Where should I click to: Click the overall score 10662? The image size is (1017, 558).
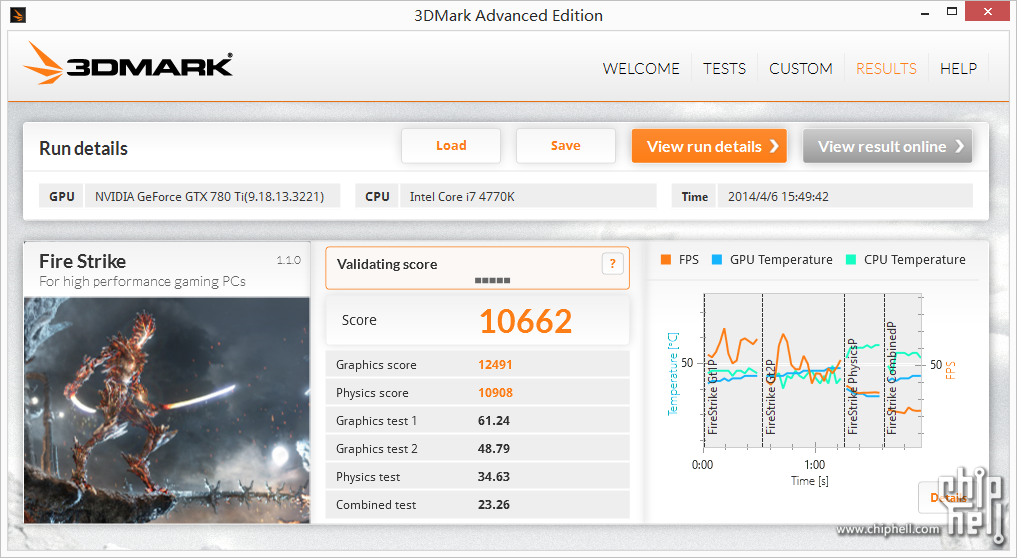tap(525, 321)
